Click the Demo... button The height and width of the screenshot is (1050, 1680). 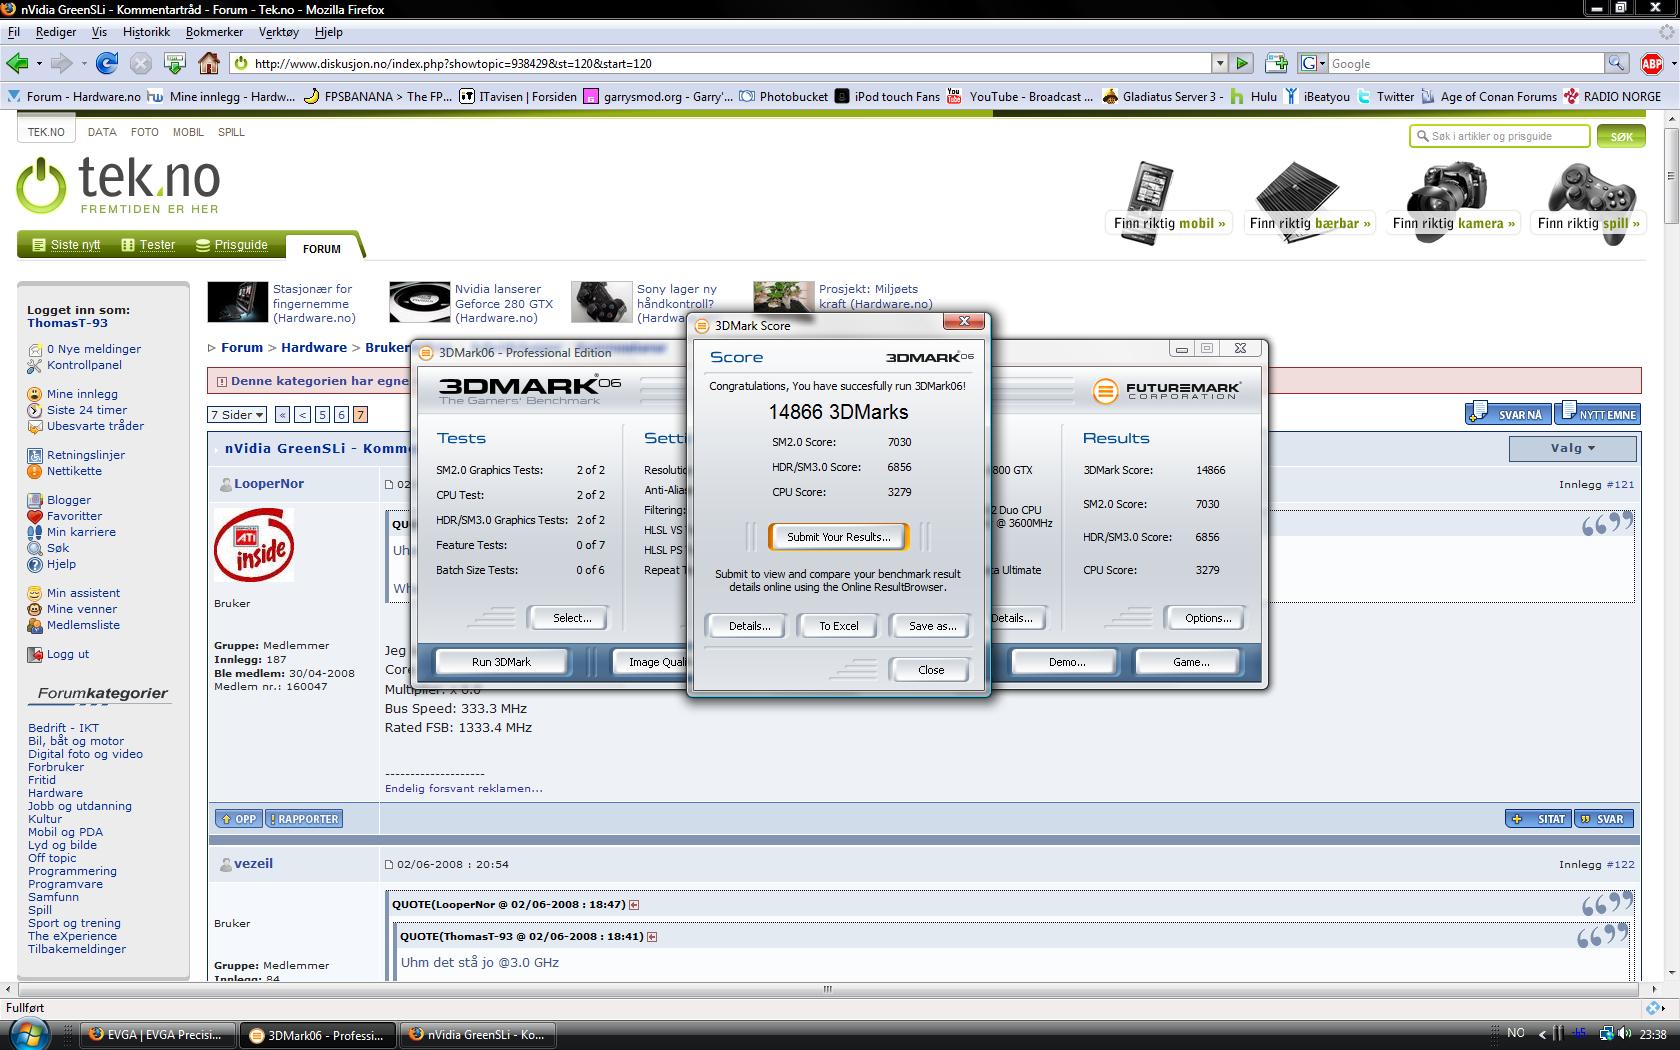click(x=1066, y=662)
